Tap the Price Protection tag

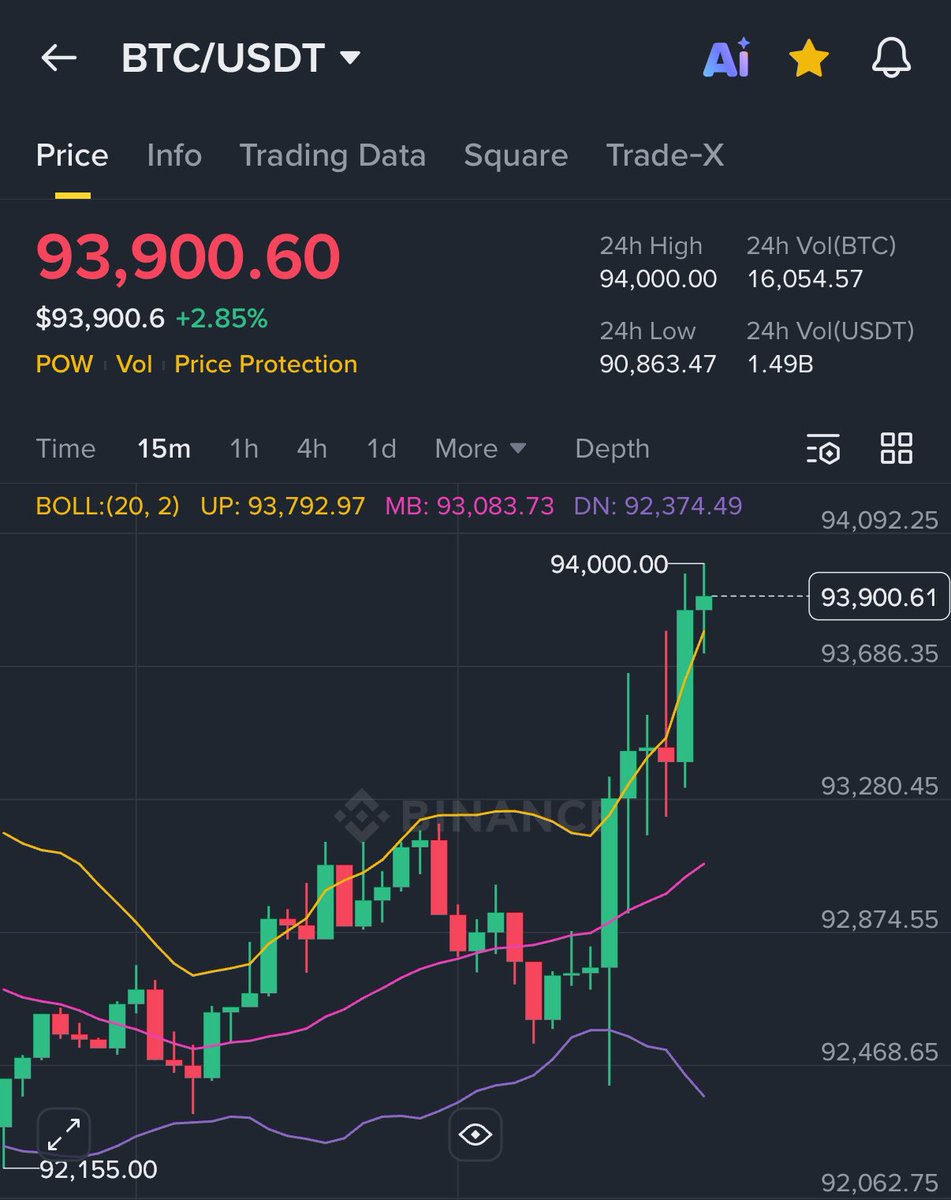pyautogui.click(x=266, y=364)
